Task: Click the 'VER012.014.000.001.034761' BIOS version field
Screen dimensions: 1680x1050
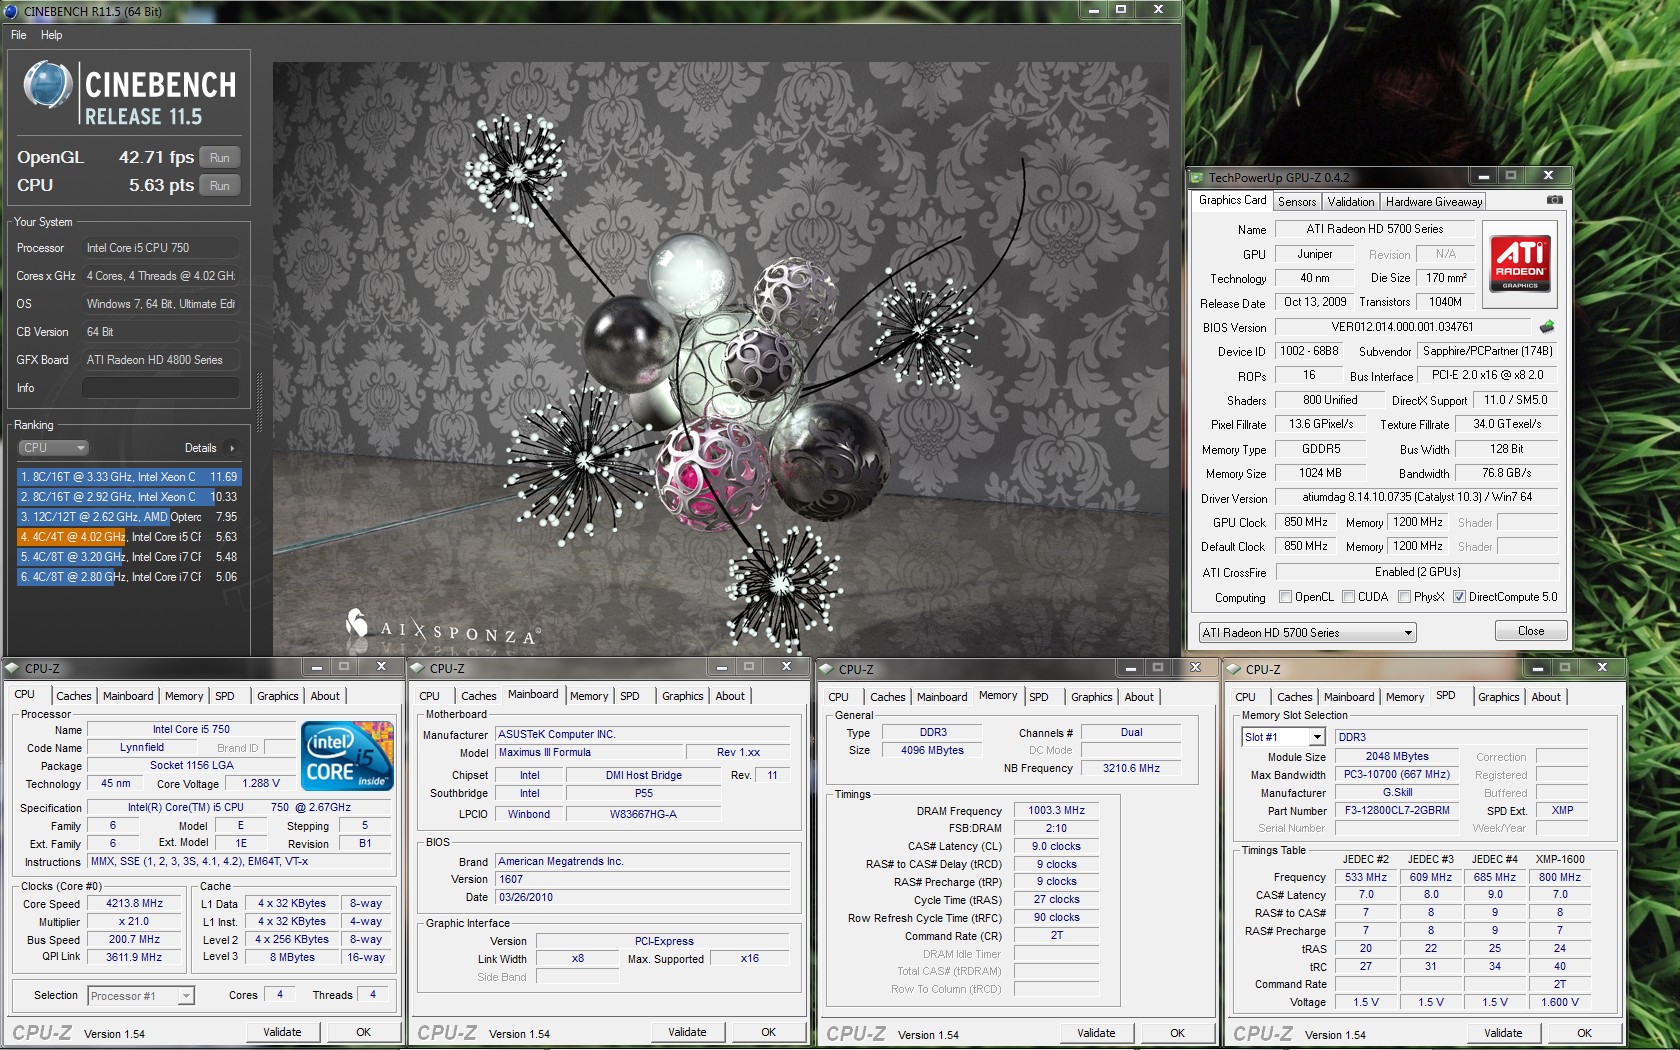Action: click(x=1402, y=327)
